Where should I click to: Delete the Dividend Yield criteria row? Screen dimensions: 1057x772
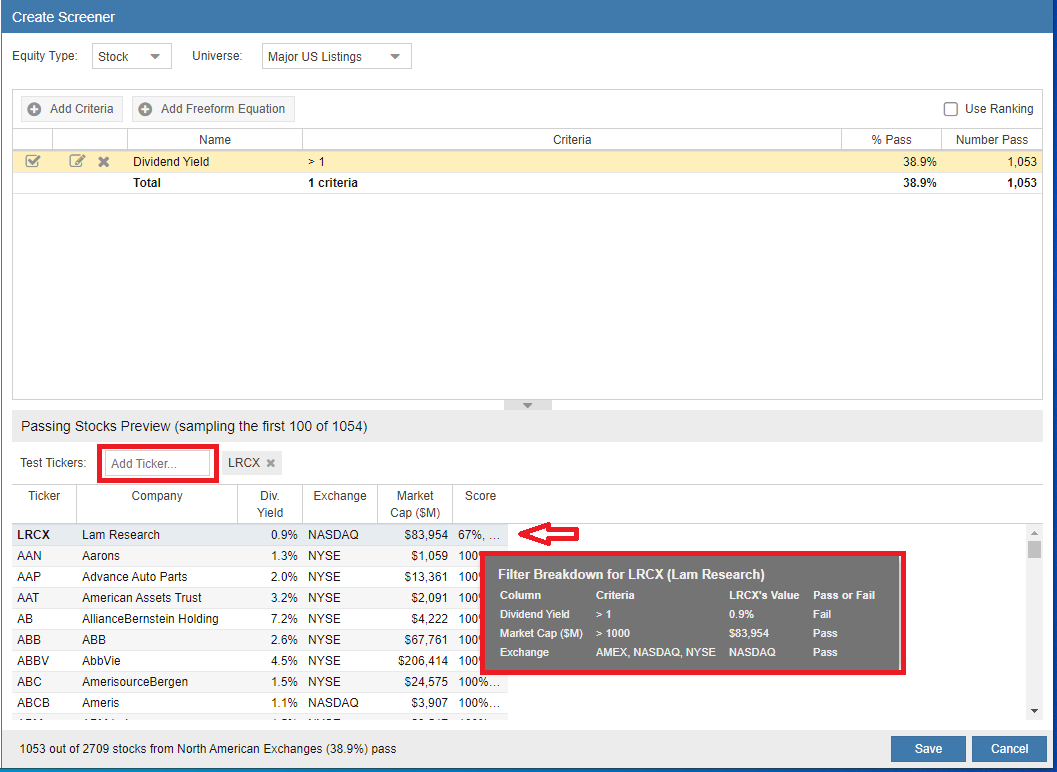pyautogui.click(x=103, y=162)
